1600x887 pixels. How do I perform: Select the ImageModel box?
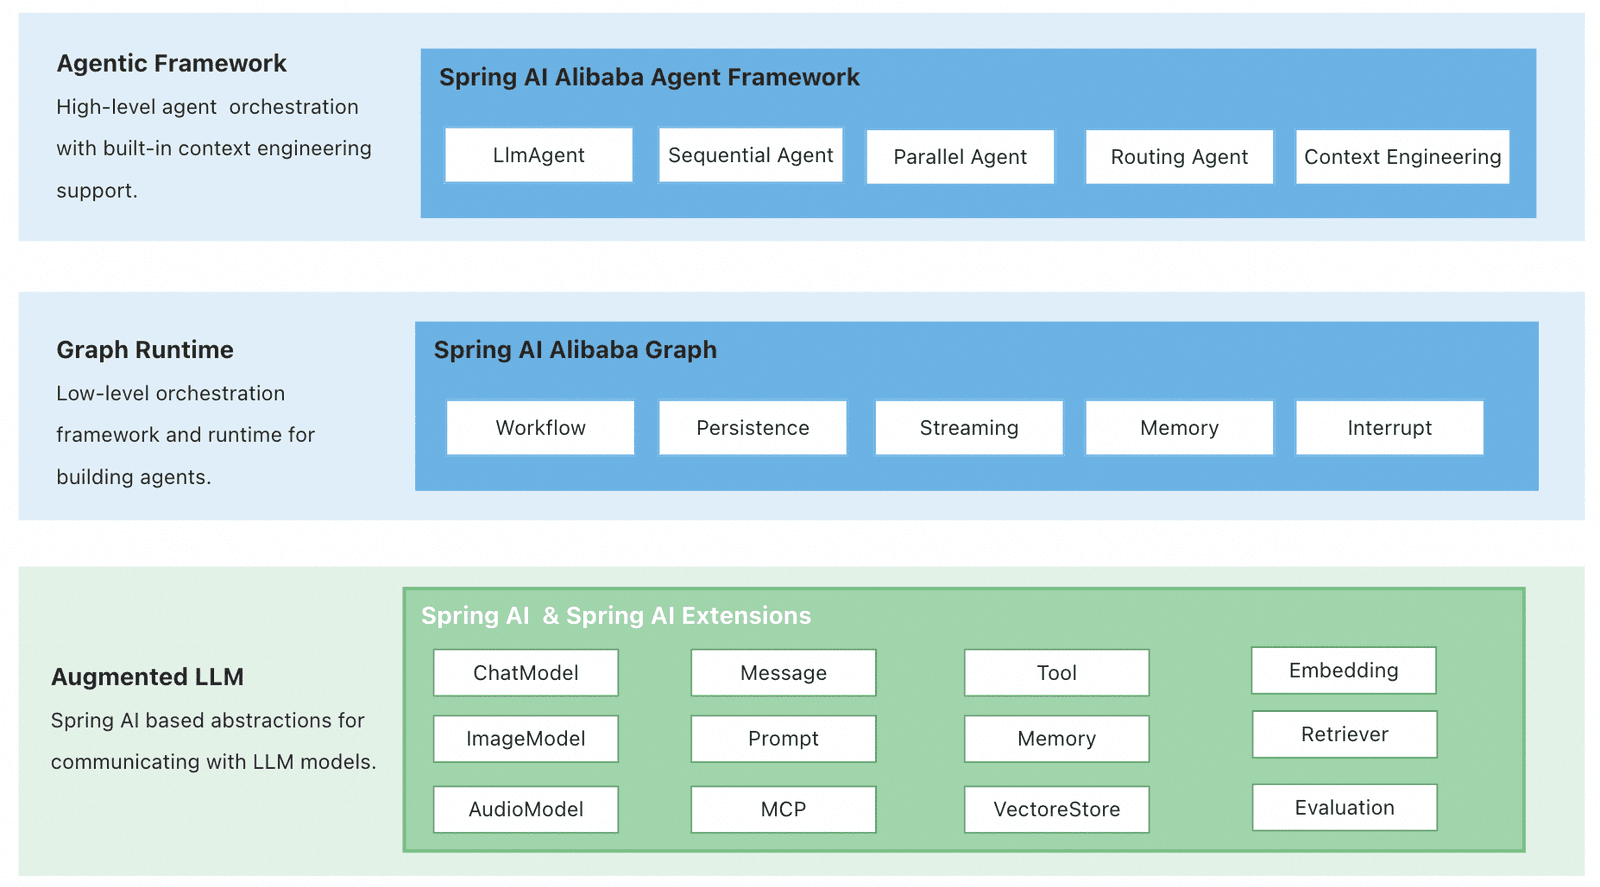[x=526, y=739]
